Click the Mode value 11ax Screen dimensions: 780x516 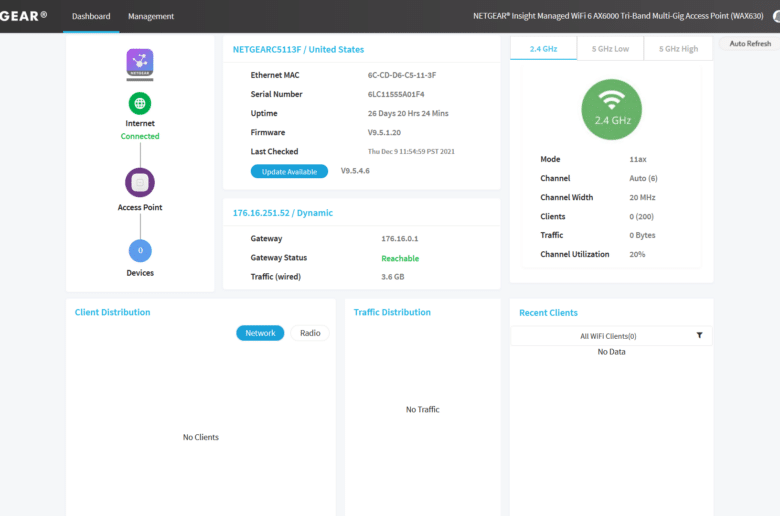click(x=638, y=159)
